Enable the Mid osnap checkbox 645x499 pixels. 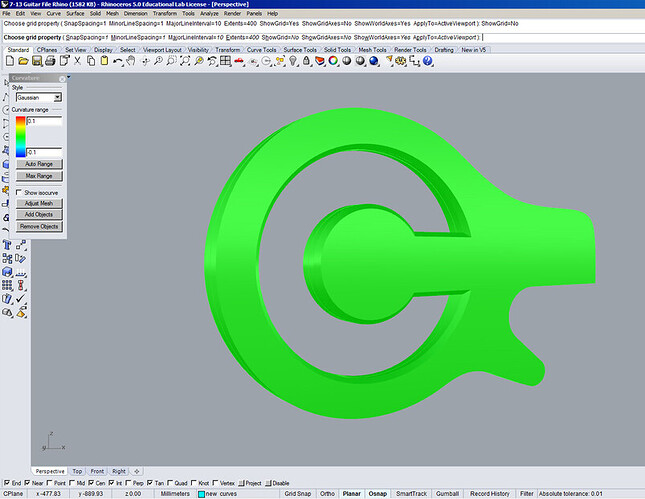(x=72, y=483)
